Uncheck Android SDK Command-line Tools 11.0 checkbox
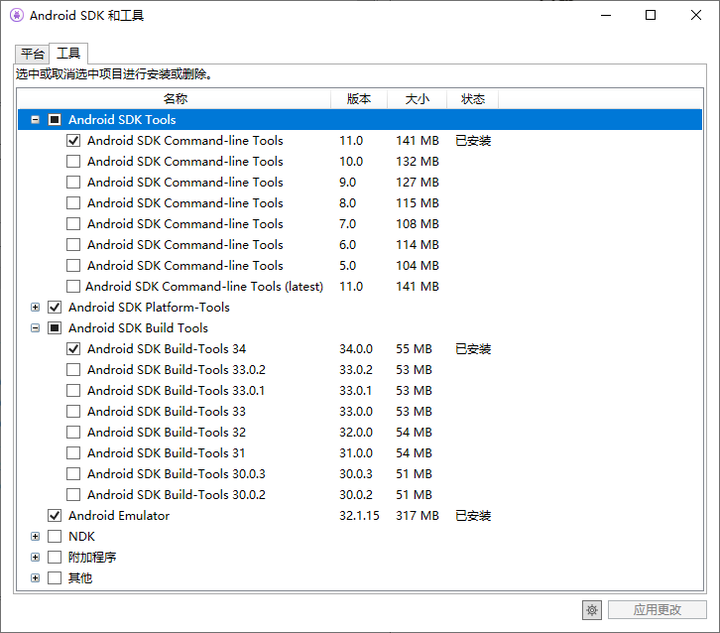This screenshot has height=633, width=720. pos(73,141)
